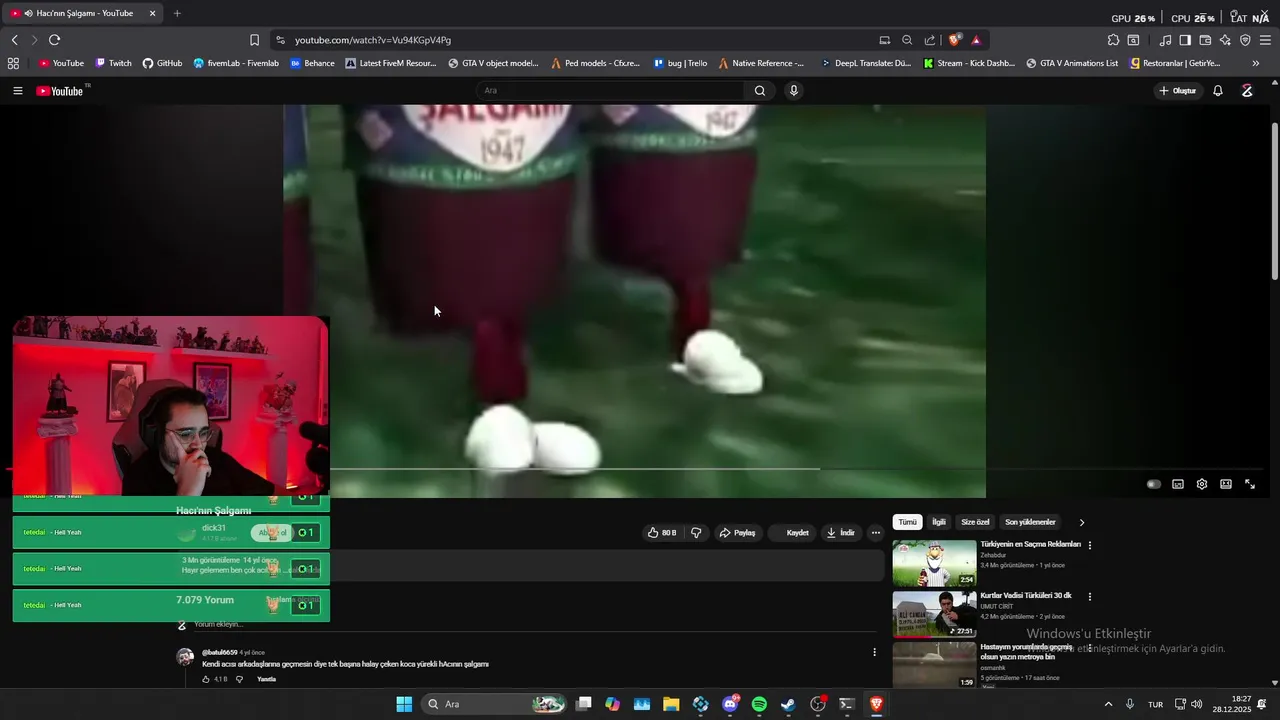Switch to the Hacı'nın Şalgamı browser tab

pyautogui.click(x=82, y=13)
